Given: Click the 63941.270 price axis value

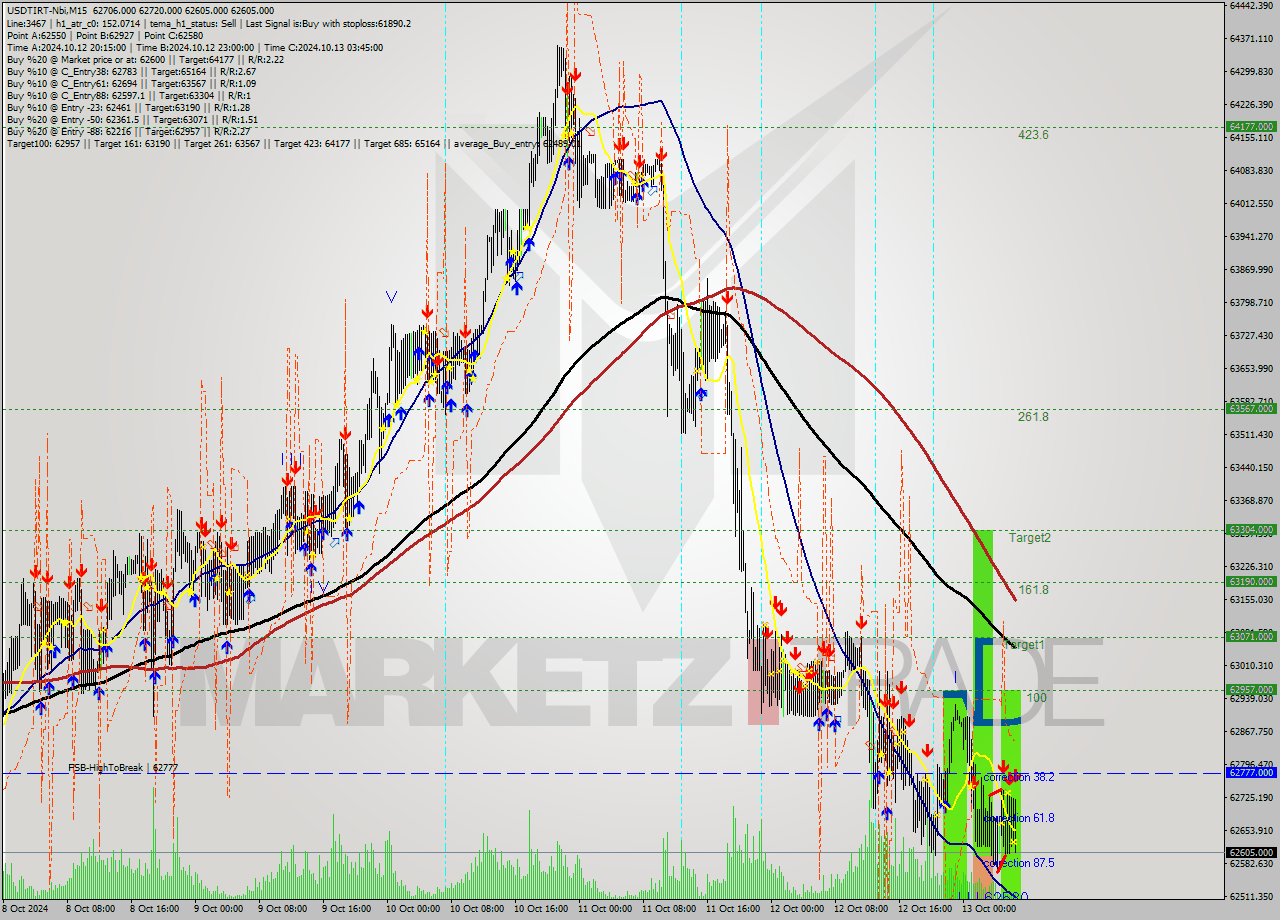Looking at the screenshot, I should 1250,237.
